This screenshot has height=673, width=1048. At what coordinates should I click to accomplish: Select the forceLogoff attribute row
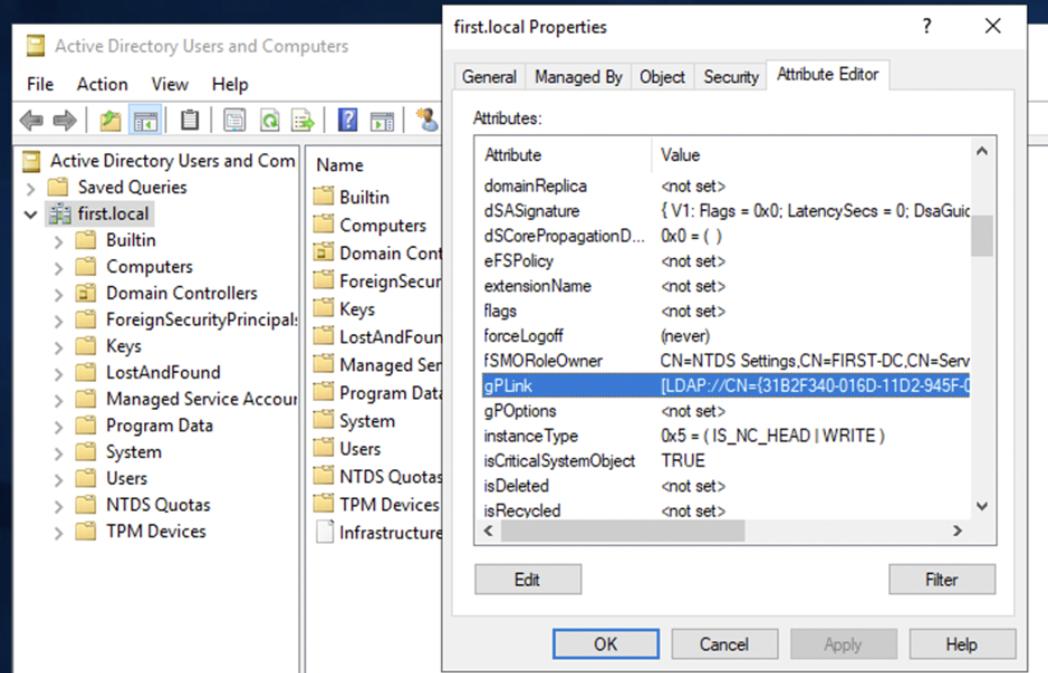coord(726,336)
